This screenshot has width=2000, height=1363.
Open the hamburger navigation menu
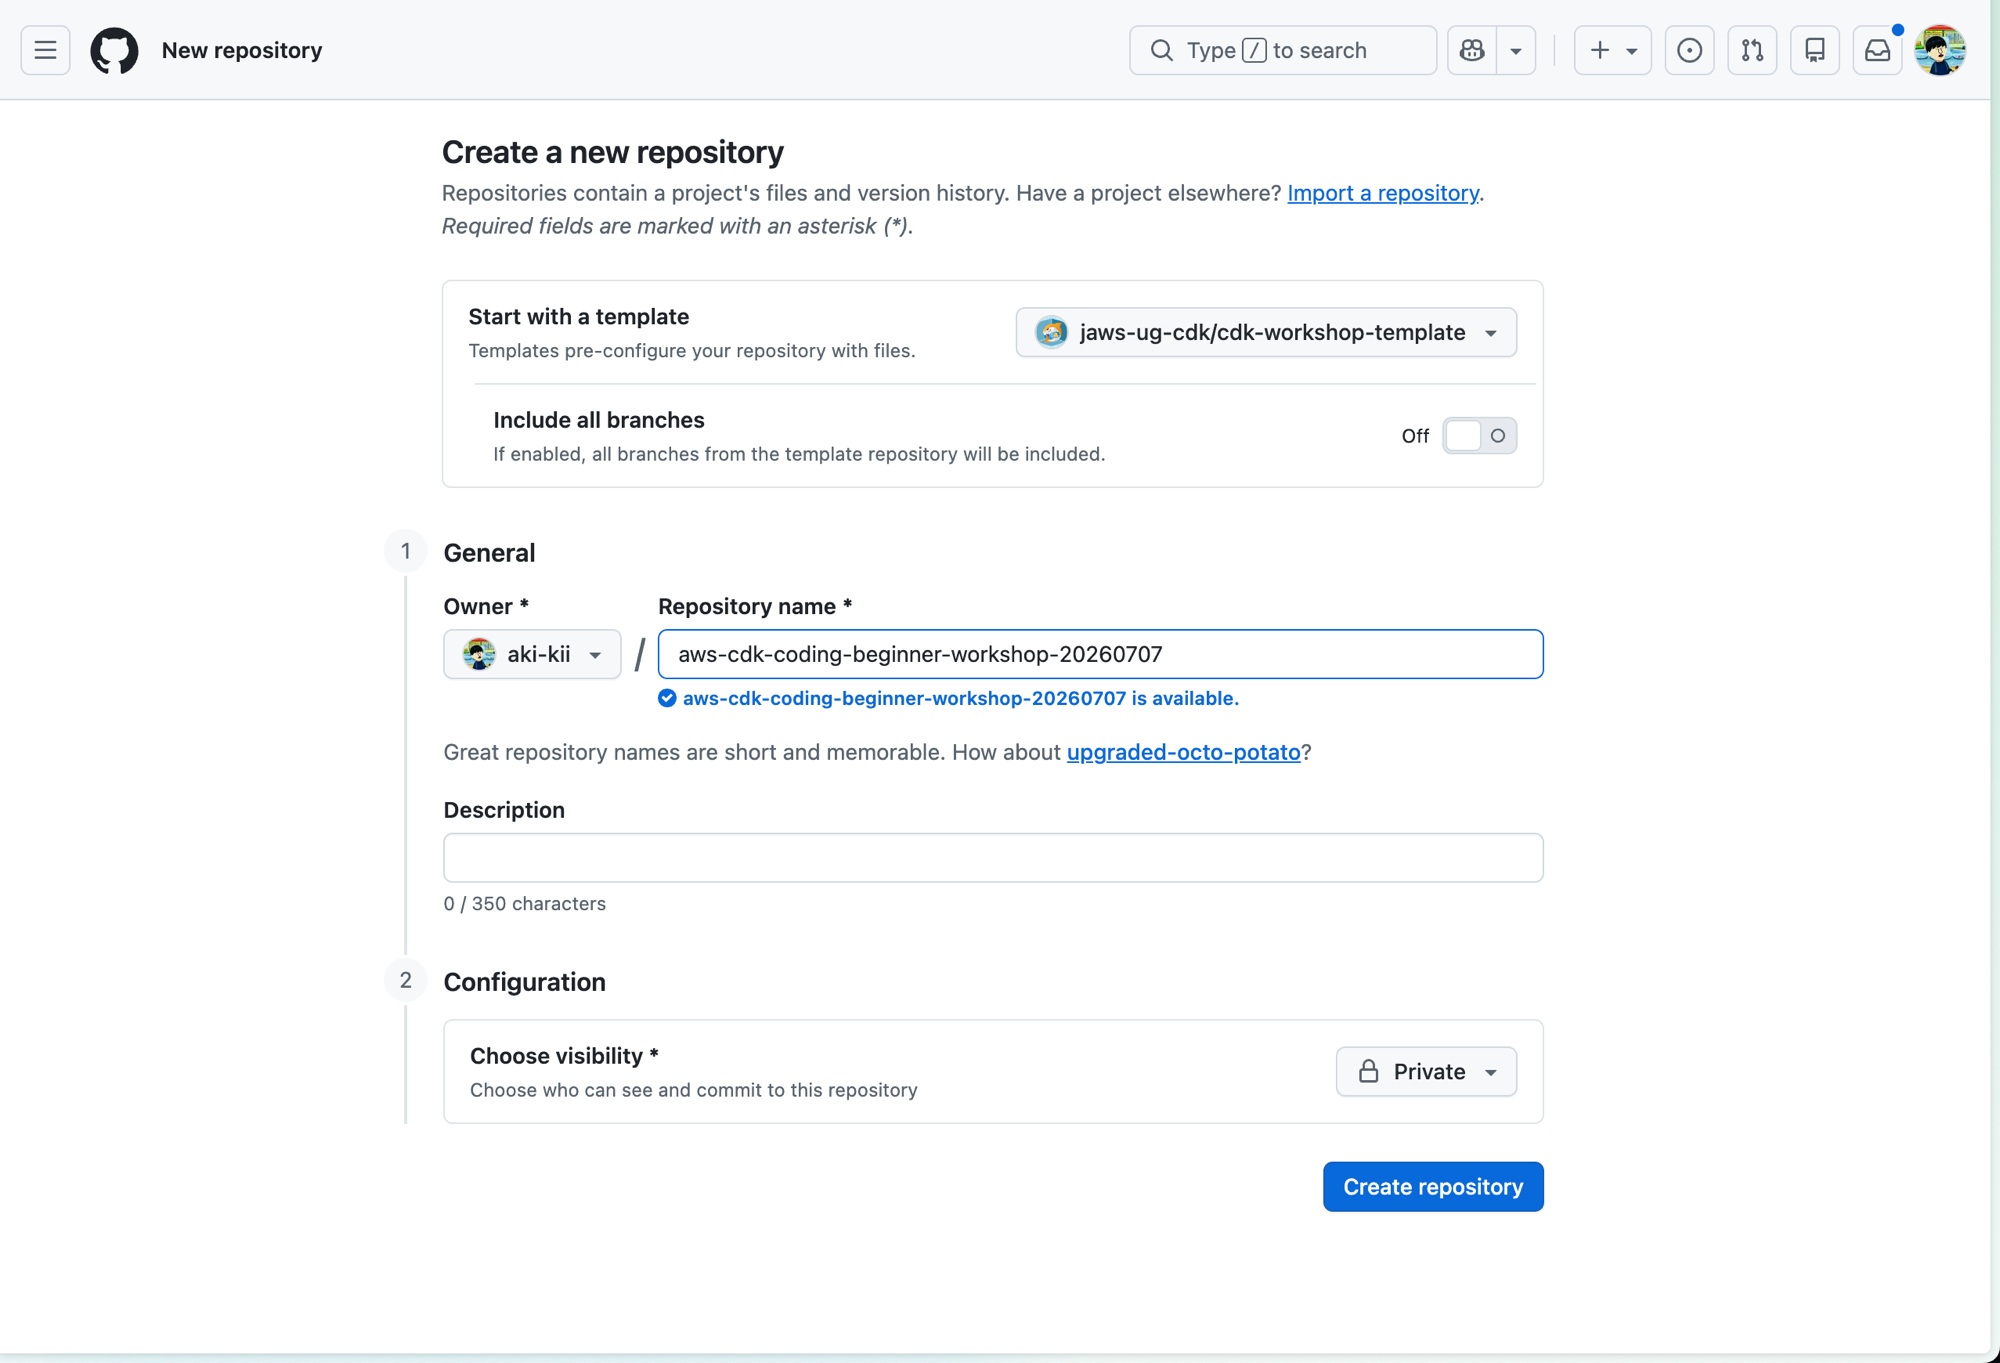45,50
